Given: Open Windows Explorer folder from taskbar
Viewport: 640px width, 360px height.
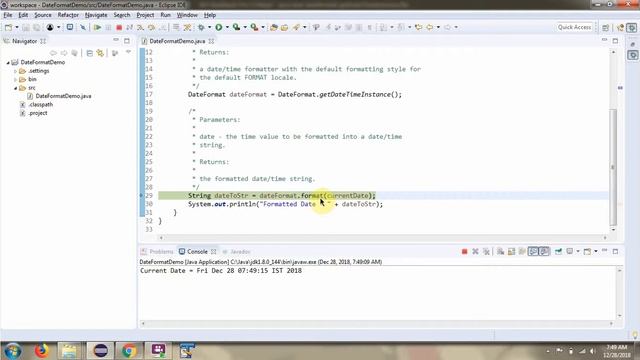Looking at the screenshot, I should 69,351.
